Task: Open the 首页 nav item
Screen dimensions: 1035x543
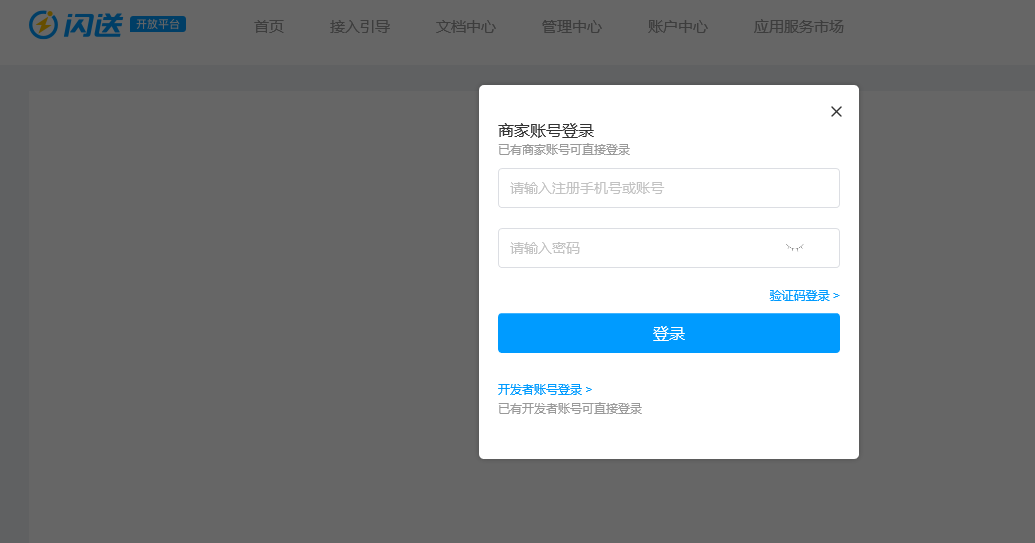Action: tap(269, 27)
